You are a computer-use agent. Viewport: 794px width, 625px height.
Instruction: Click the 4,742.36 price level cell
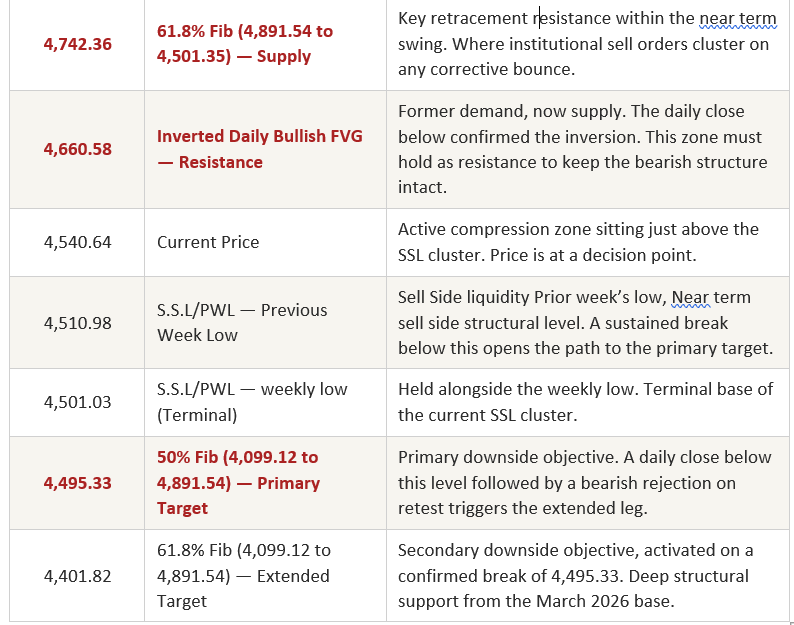(x=77, y=44)
